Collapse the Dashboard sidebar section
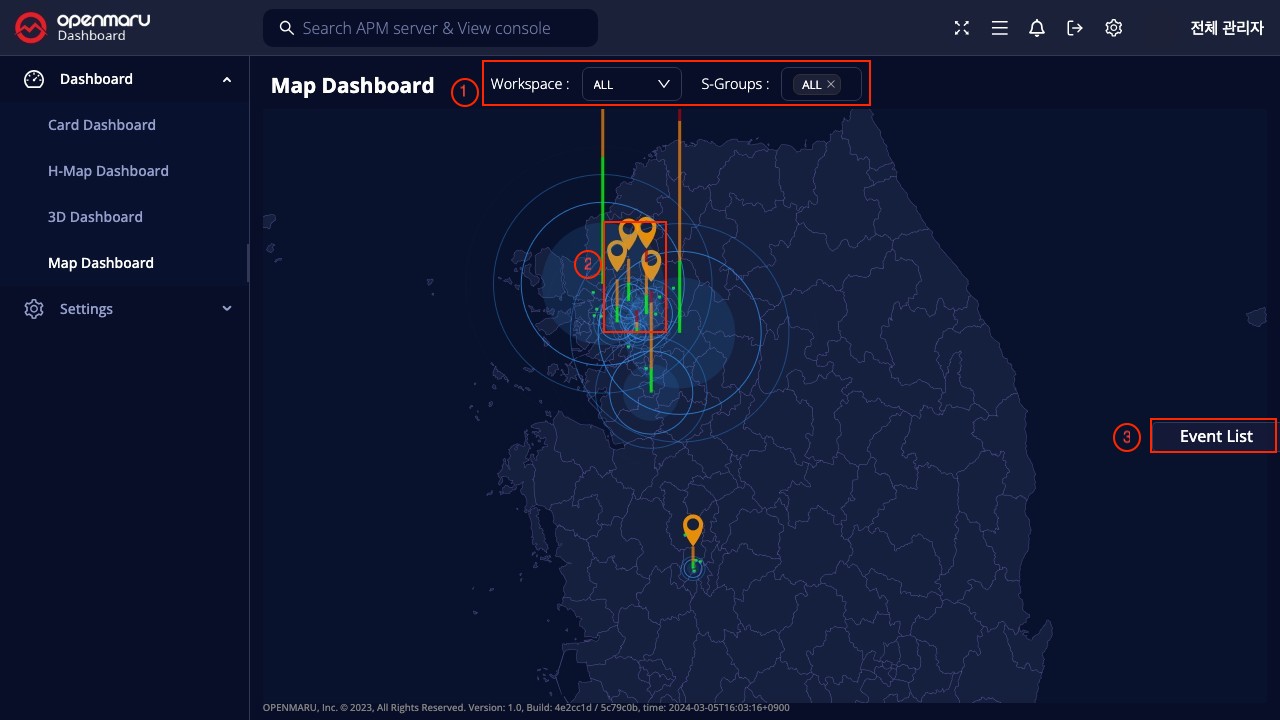 (227, 79)
